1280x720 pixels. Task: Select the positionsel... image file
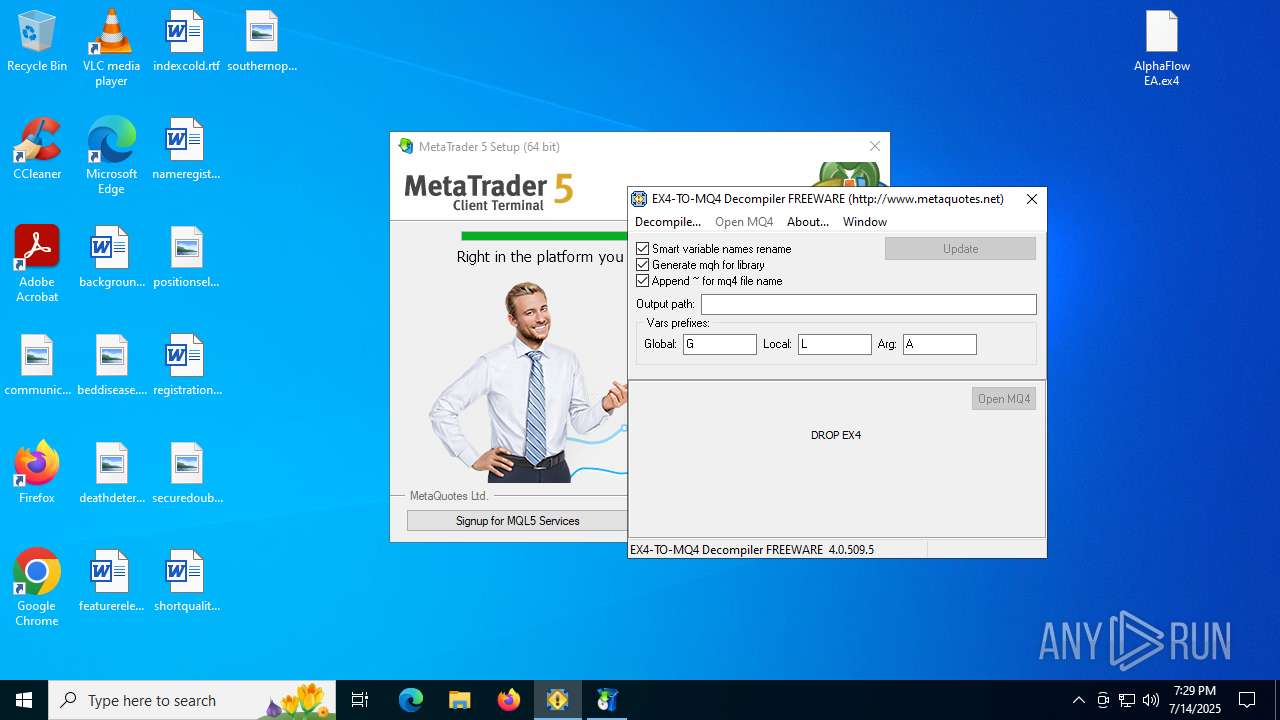(186, 258)
